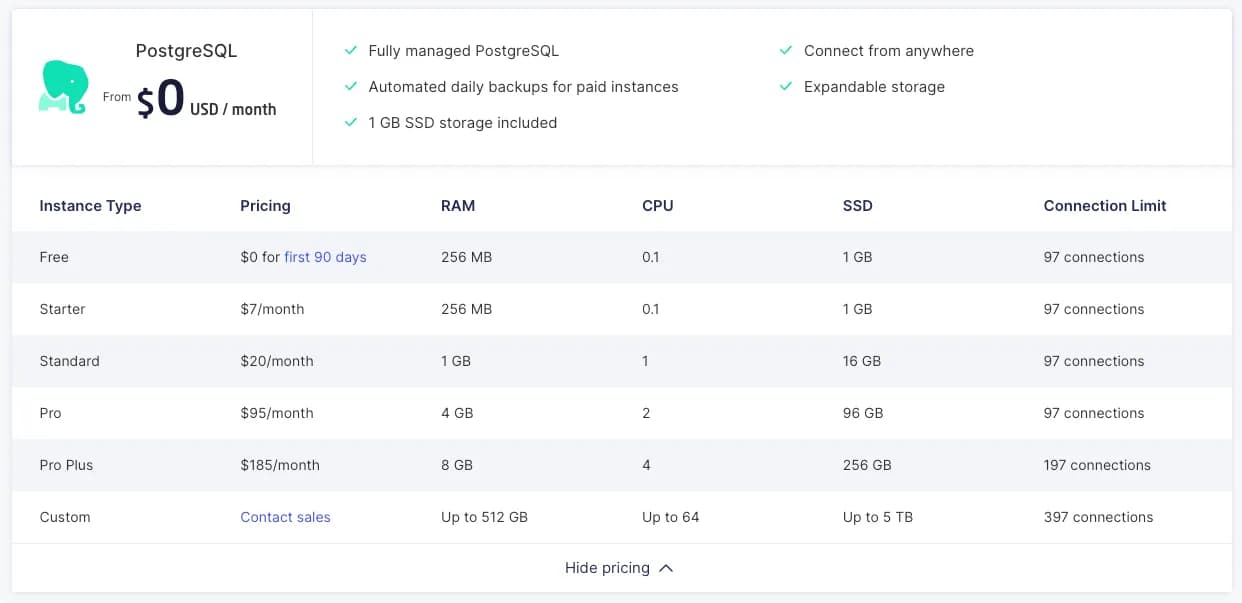Click checkmark beside Automated daily backups

[x=351, y=86]
